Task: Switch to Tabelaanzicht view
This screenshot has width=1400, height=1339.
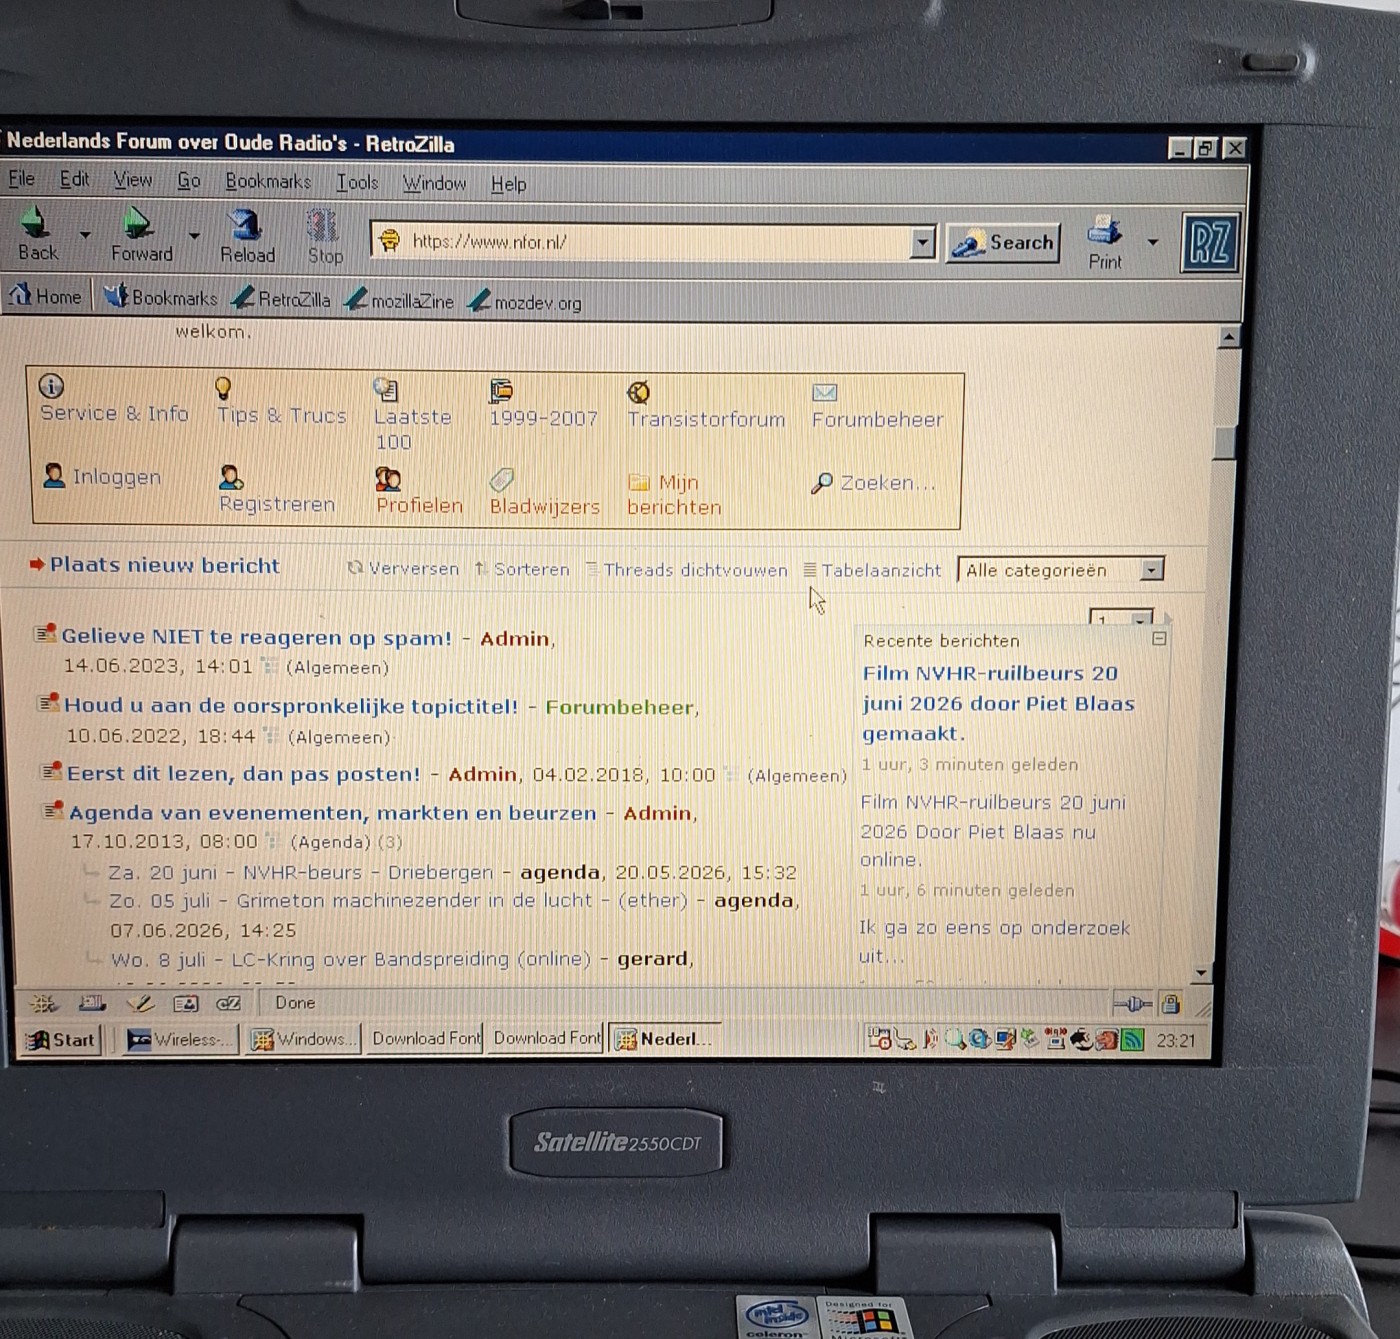Action: [x=881, y=570]
